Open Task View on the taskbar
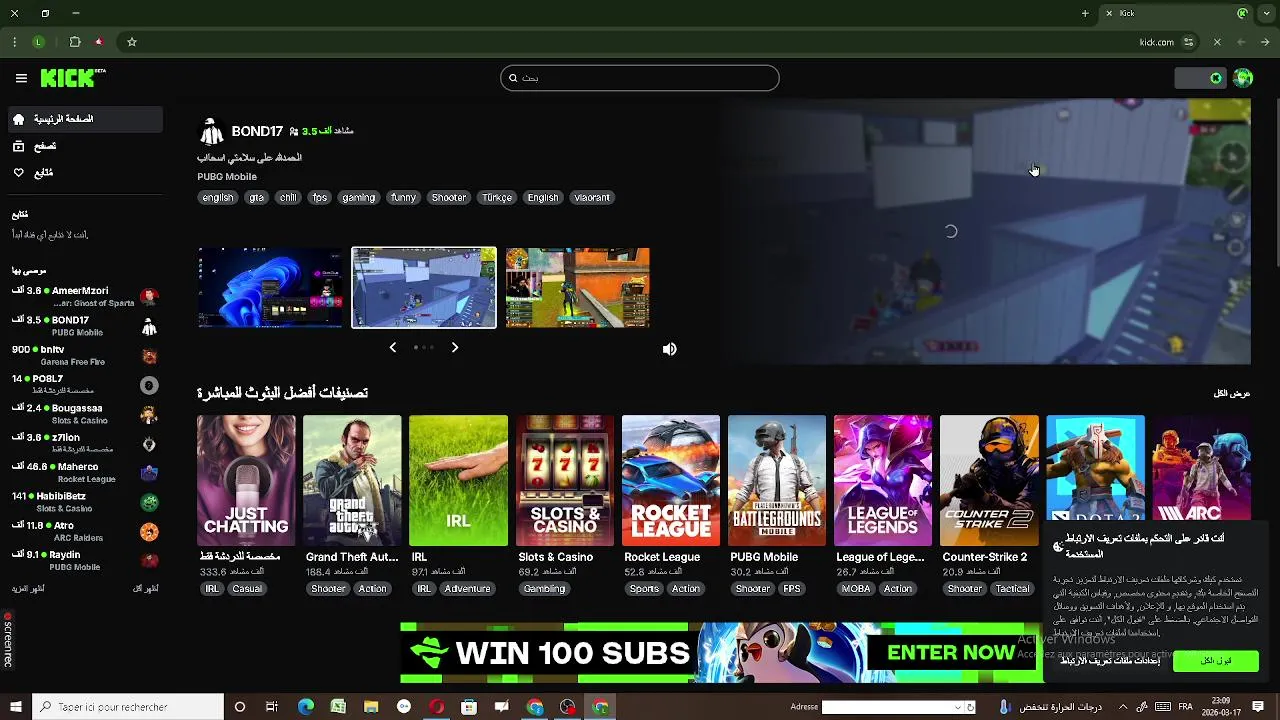Image resolution: width=1280 pixels, height=720 pixels. click(272, 707)
